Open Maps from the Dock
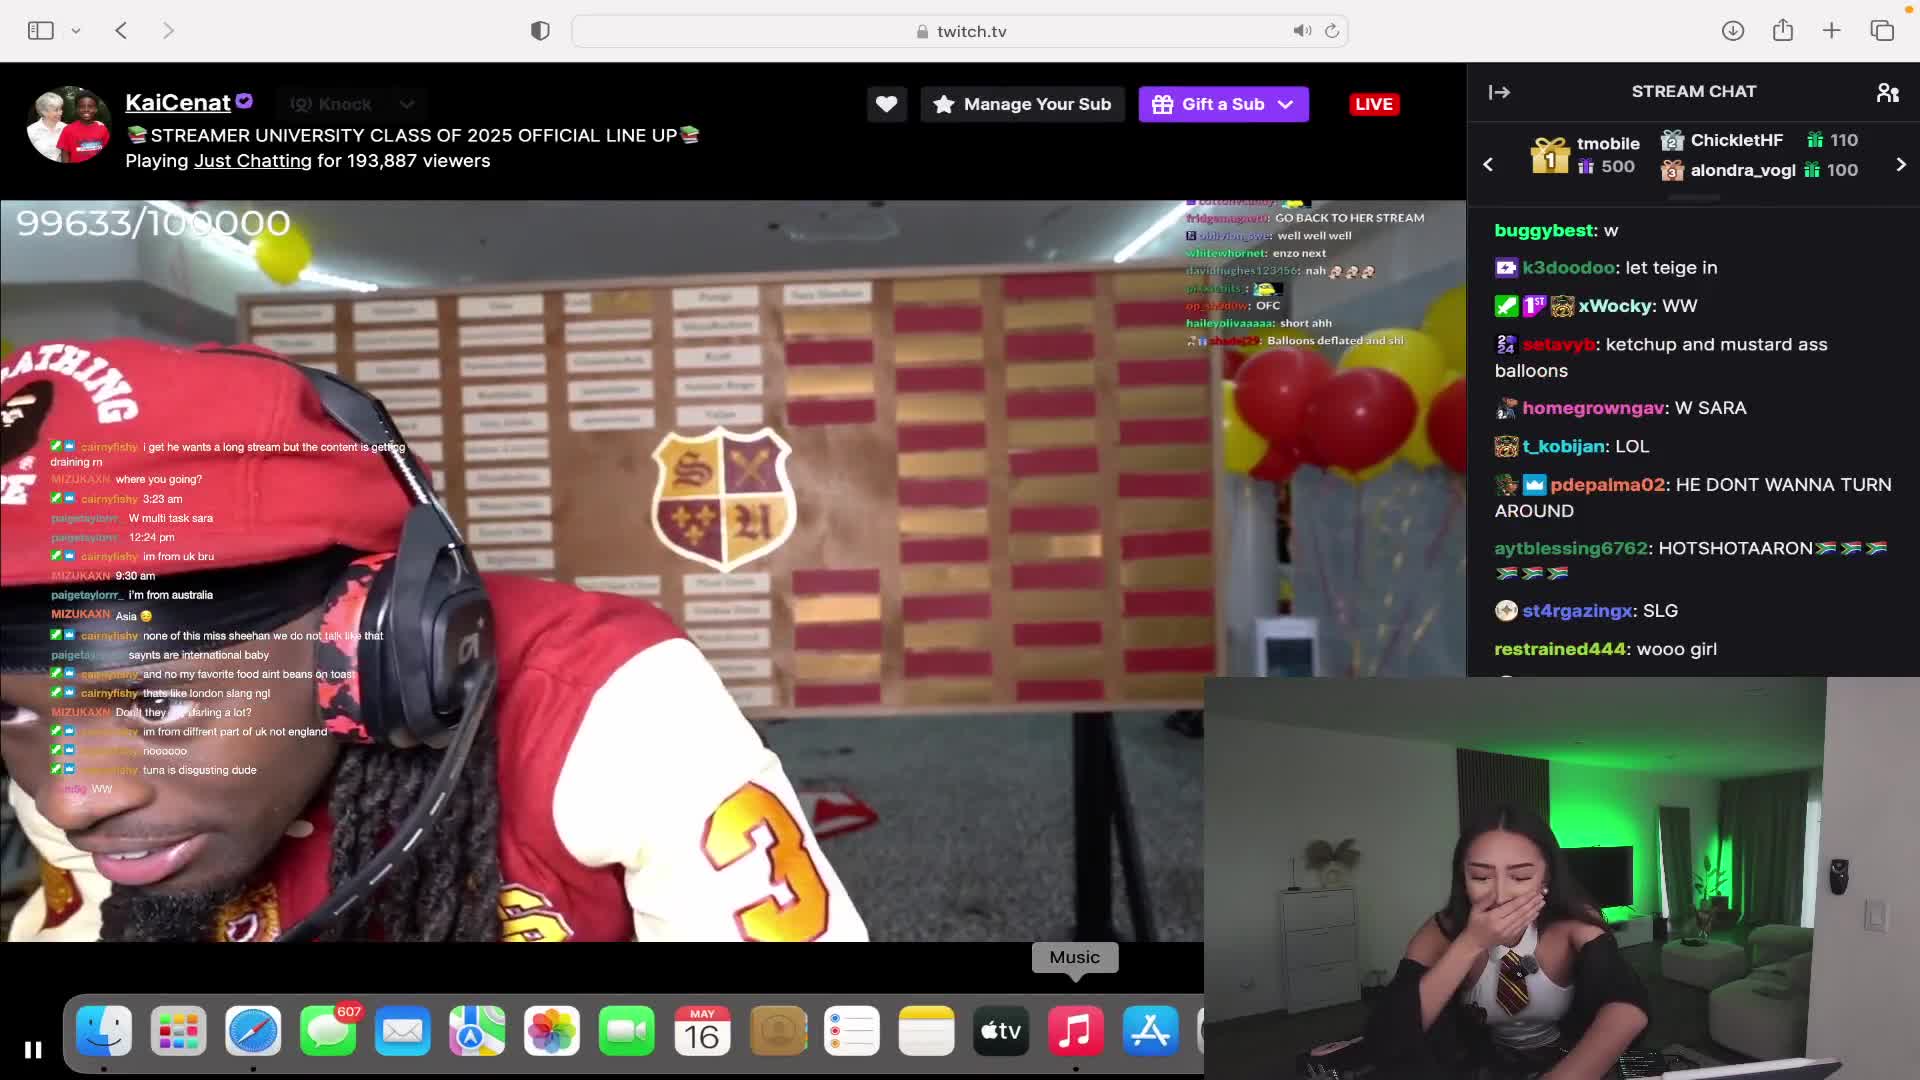The image size is (1920, 1080). tap(477, 1031)
